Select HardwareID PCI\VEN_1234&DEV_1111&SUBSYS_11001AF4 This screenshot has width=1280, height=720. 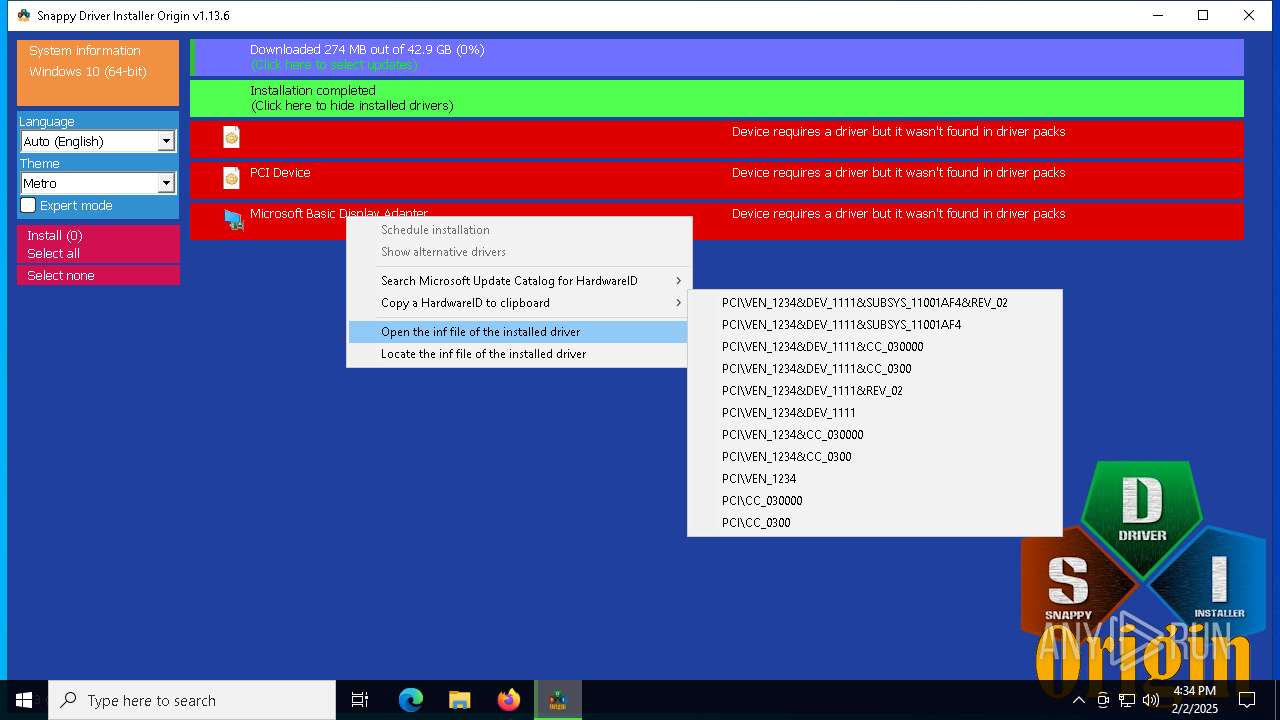click(875, 325)
